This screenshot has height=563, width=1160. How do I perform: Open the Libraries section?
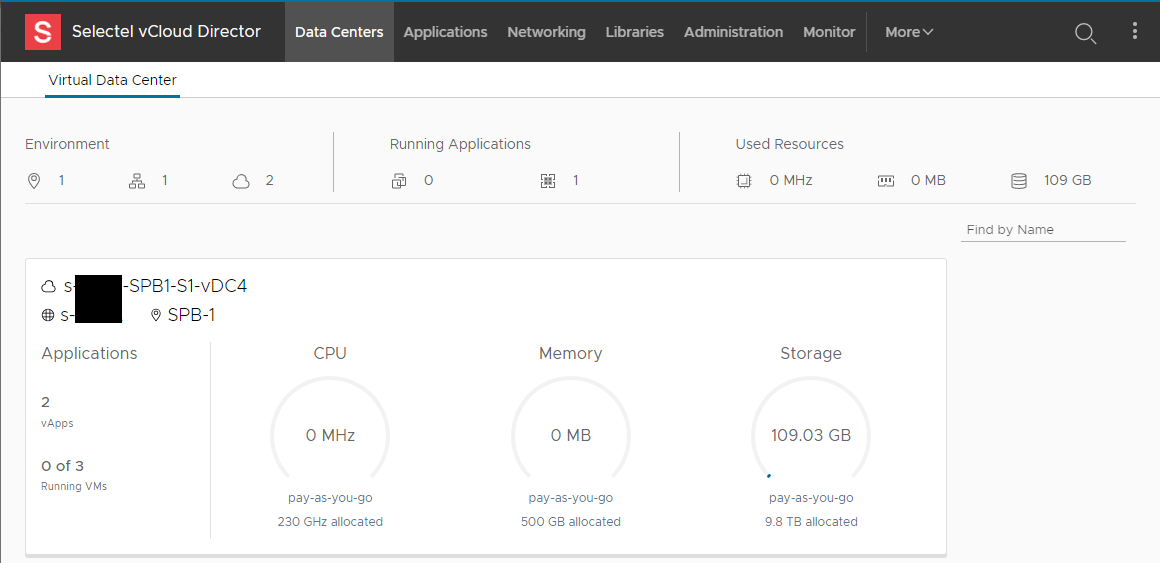click(635, 32)
